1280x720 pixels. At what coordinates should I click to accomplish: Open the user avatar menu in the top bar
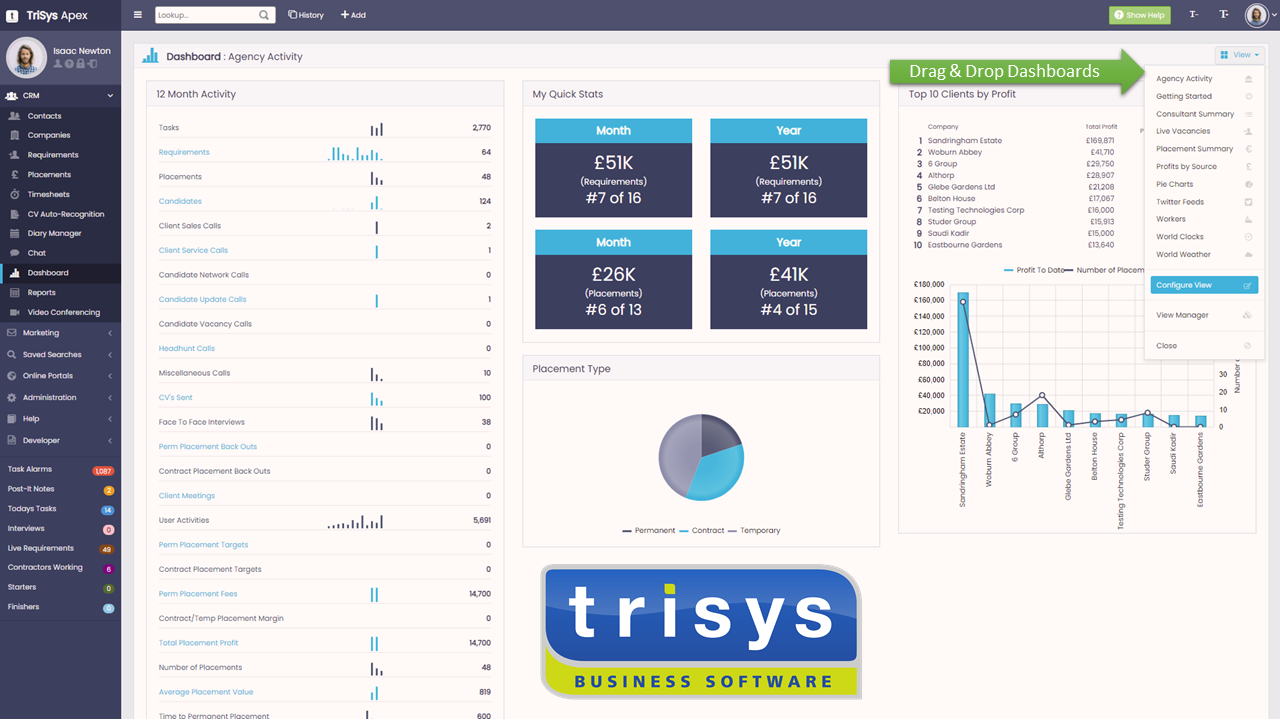click(1257, 15)
